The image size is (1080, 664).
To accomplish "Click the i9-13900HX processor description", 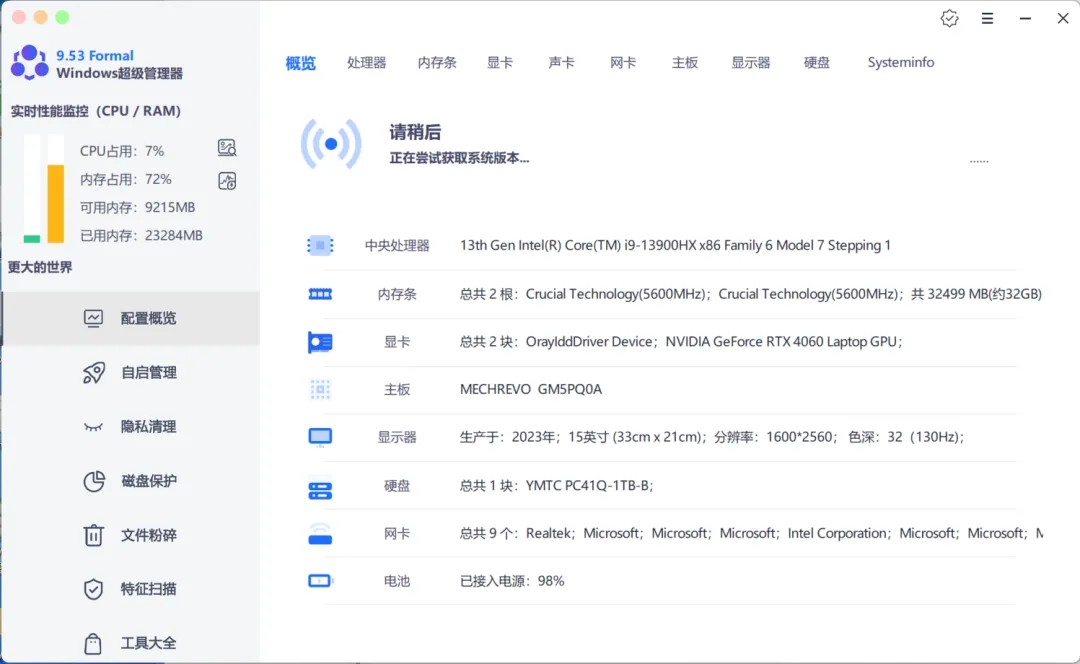I will 675,245.
